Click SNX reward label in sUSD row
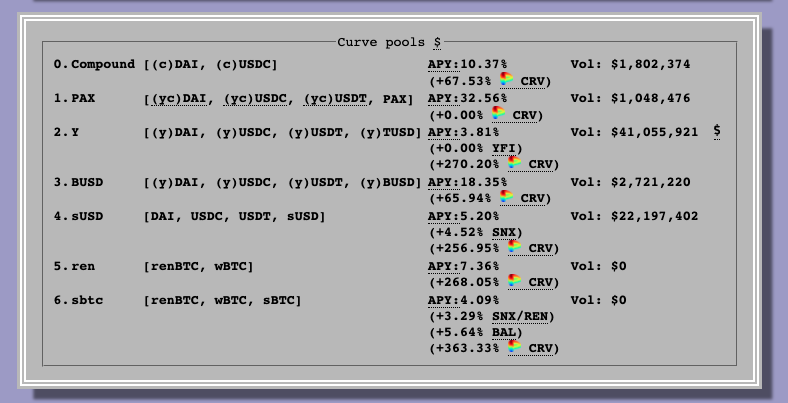788x403 pixels. (504, 233)
